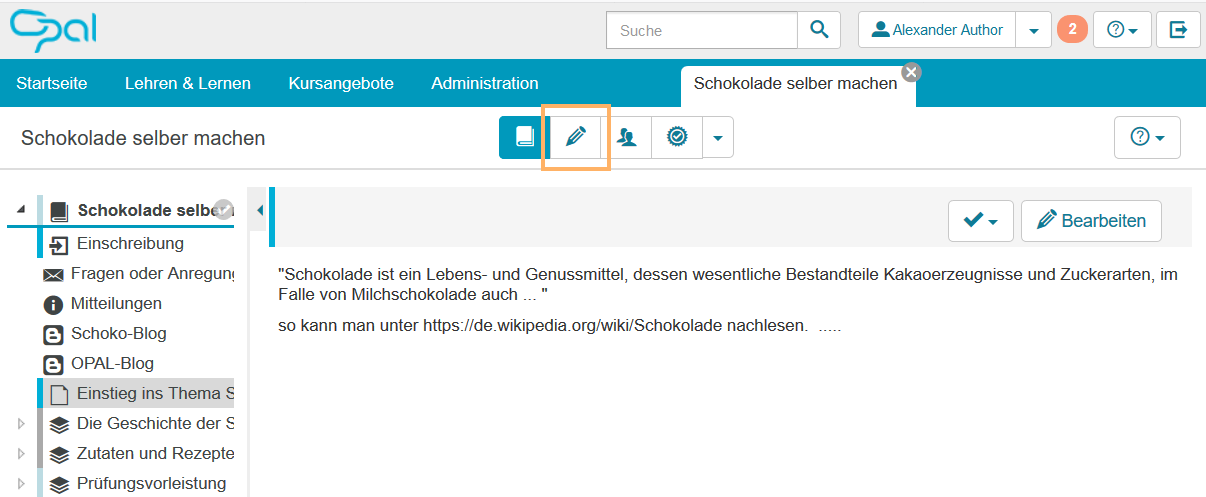Open Einschreibung in course tree
This screenshot has width=1206, height=497.
130,243
